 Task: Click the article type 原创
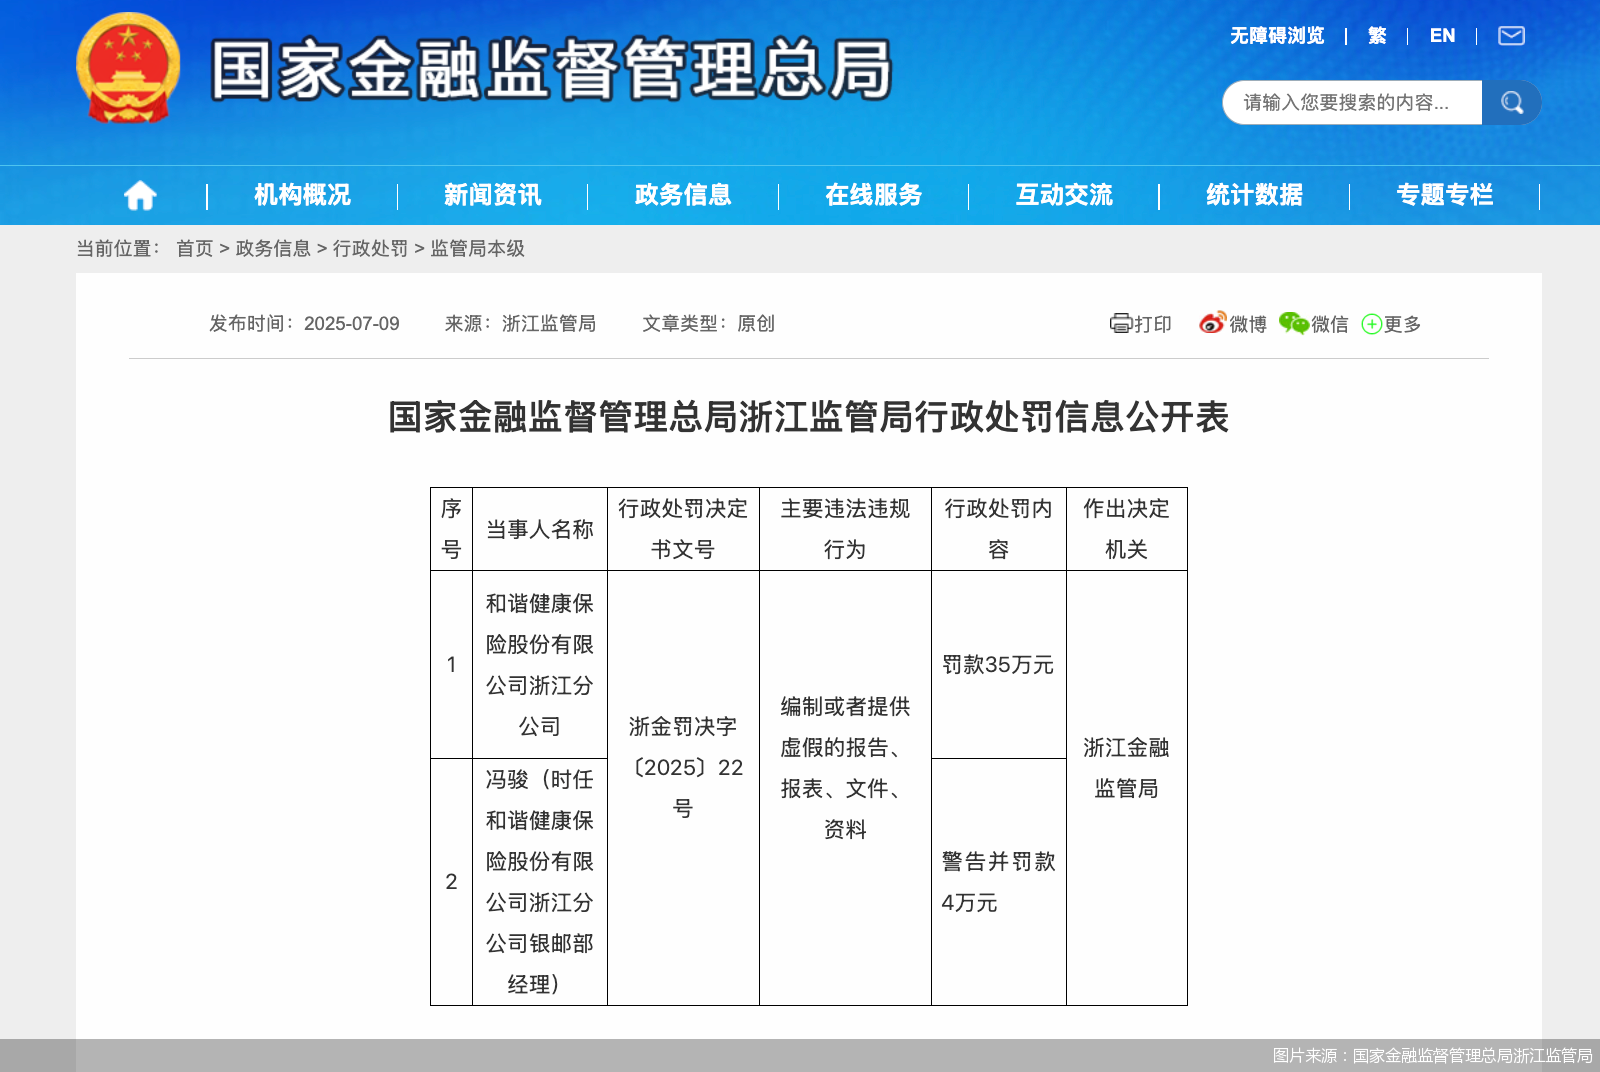coord(756,324)
